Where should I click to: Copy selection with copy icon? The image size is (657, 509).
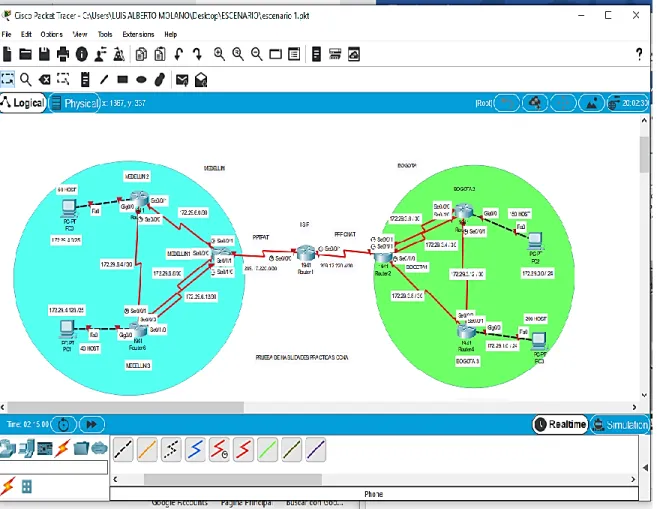pyautogui.click(x=141, y=54)
